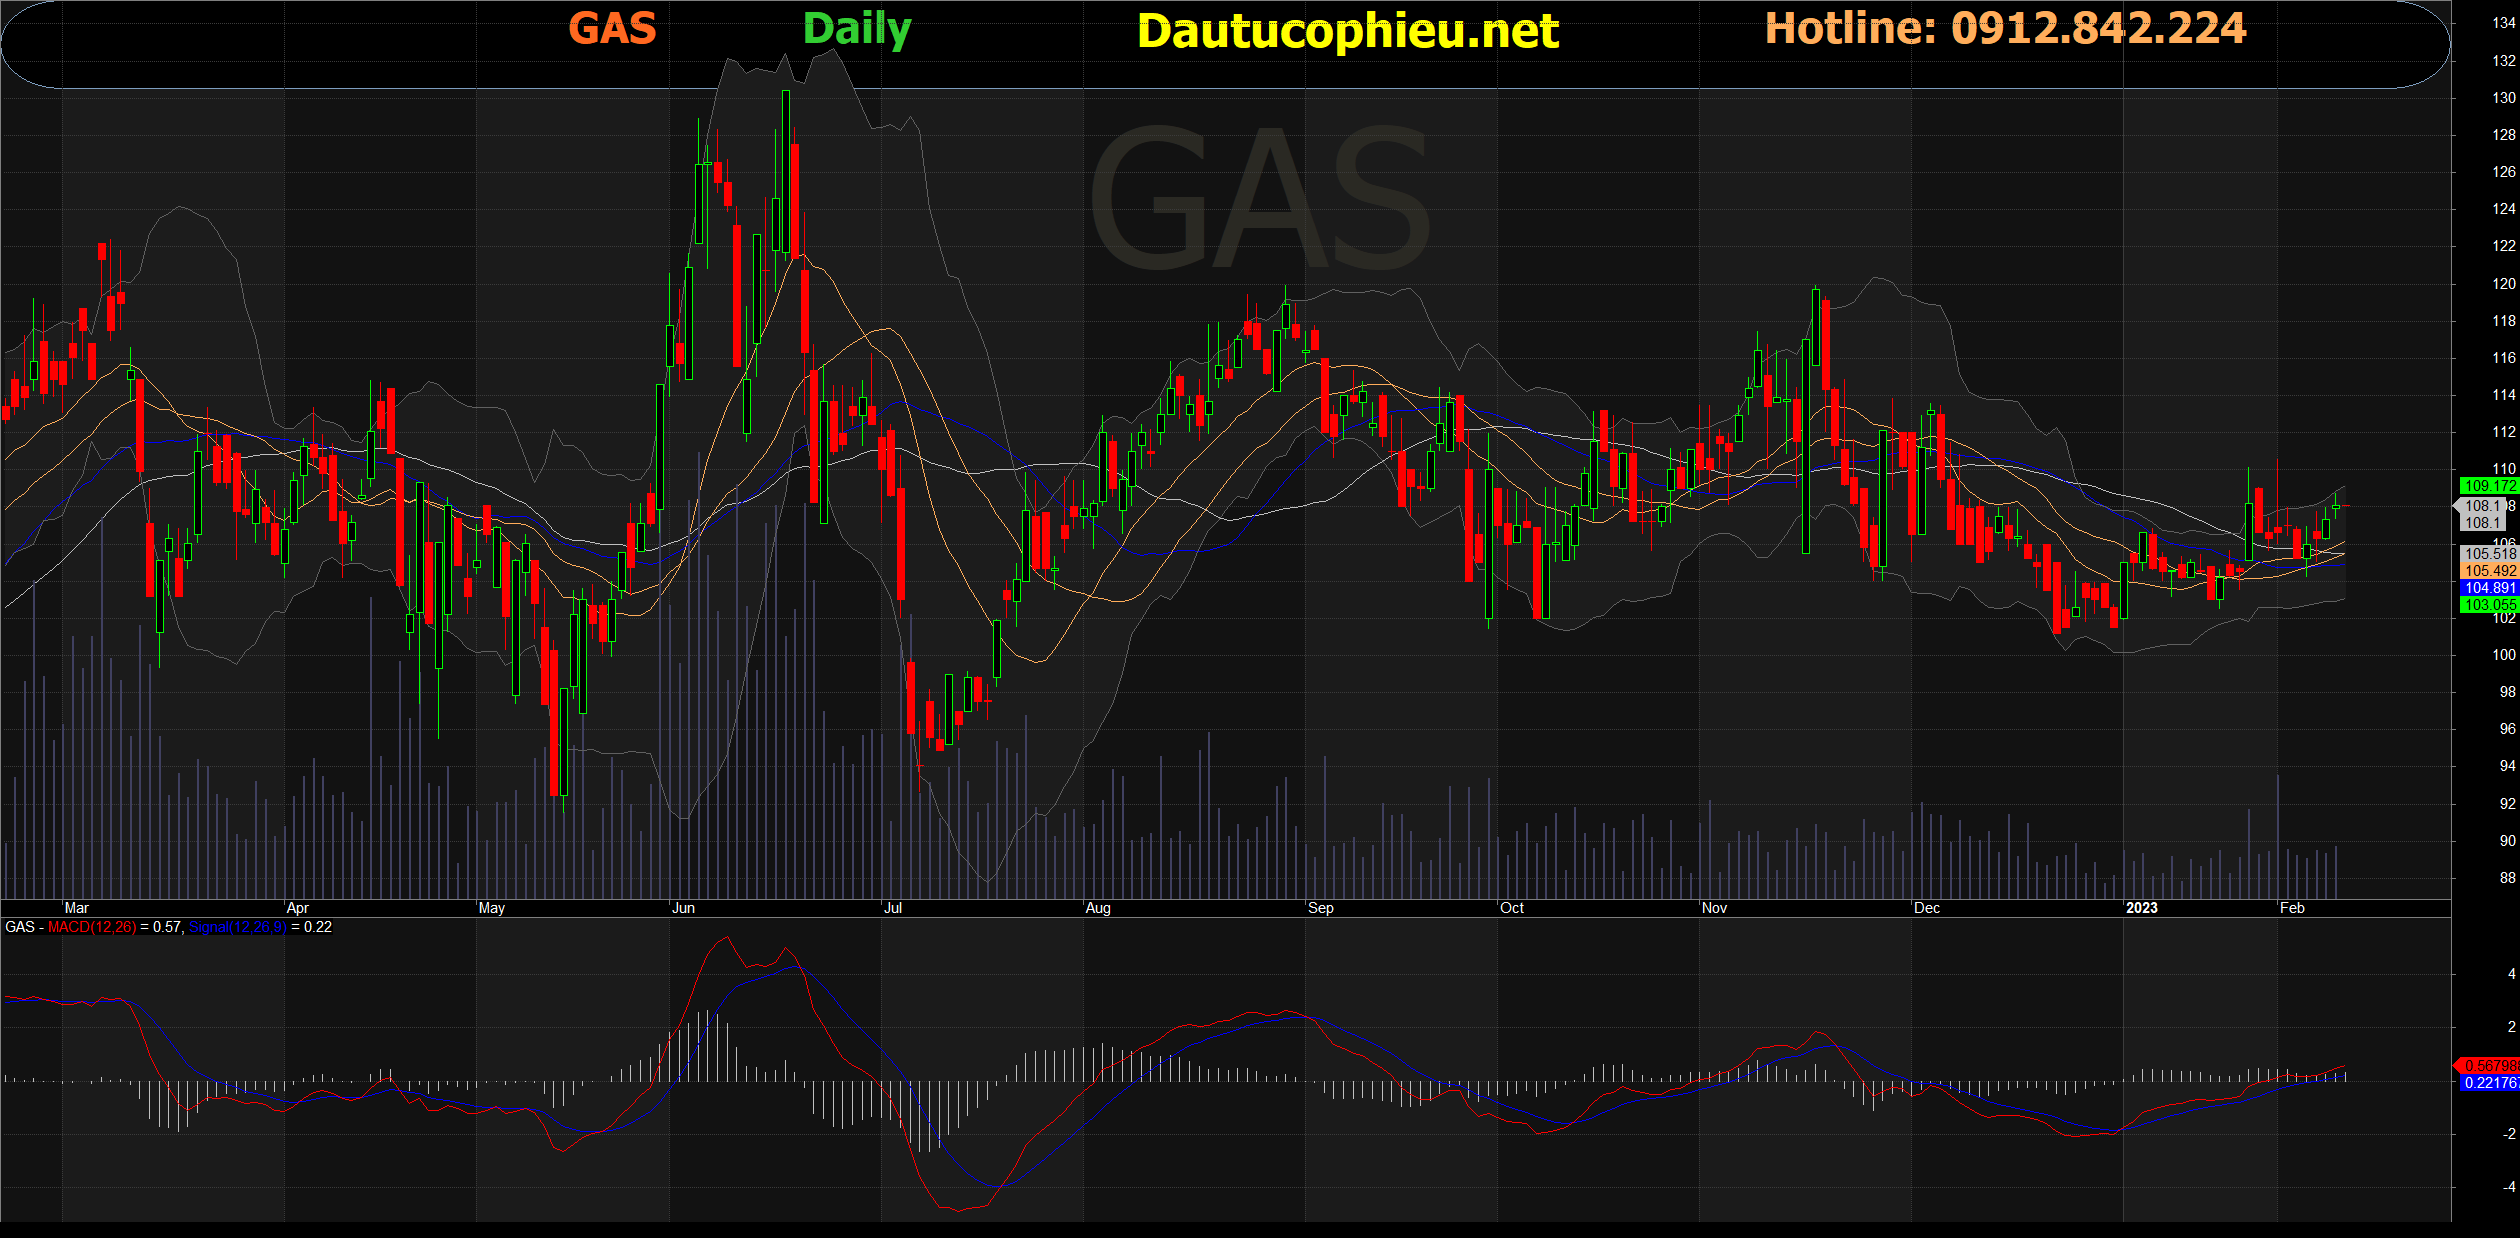Select the green 103.055 price tag
The height and width of the screenshot is (1238, 2520).
tap(2489, 605)
